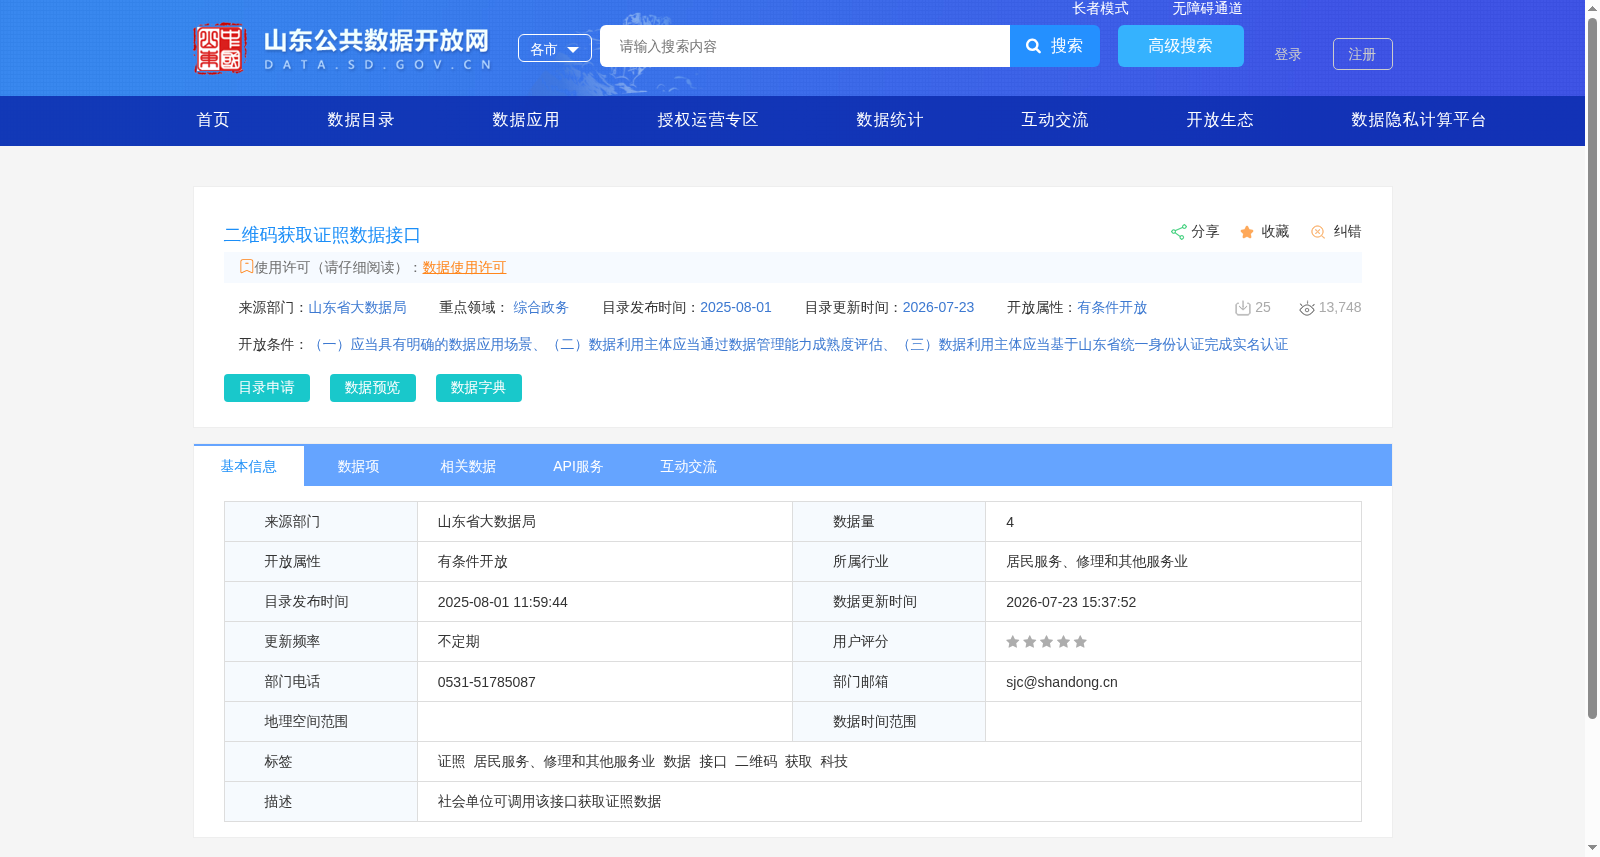This screenshot has width=1600, height=857.
Task: Open 无障碍通道 accessibility channel
Action: coord(1207,8)
